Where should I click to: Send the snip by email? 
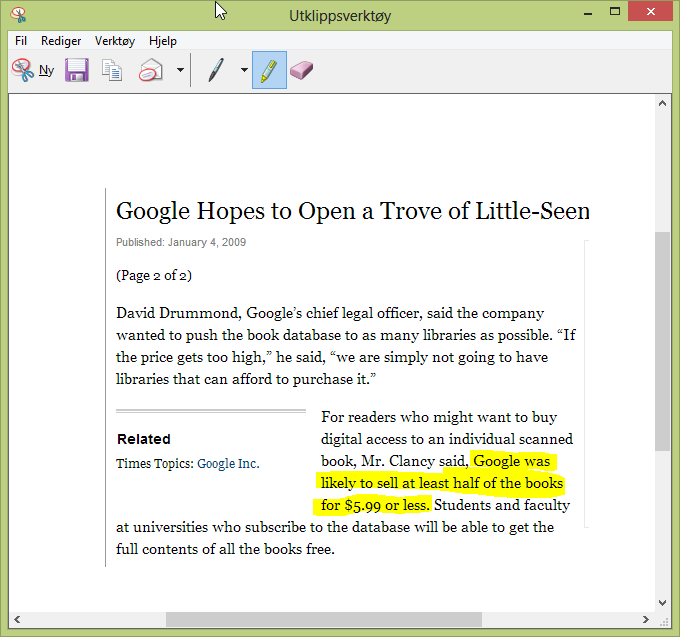(x=151, y=70)
